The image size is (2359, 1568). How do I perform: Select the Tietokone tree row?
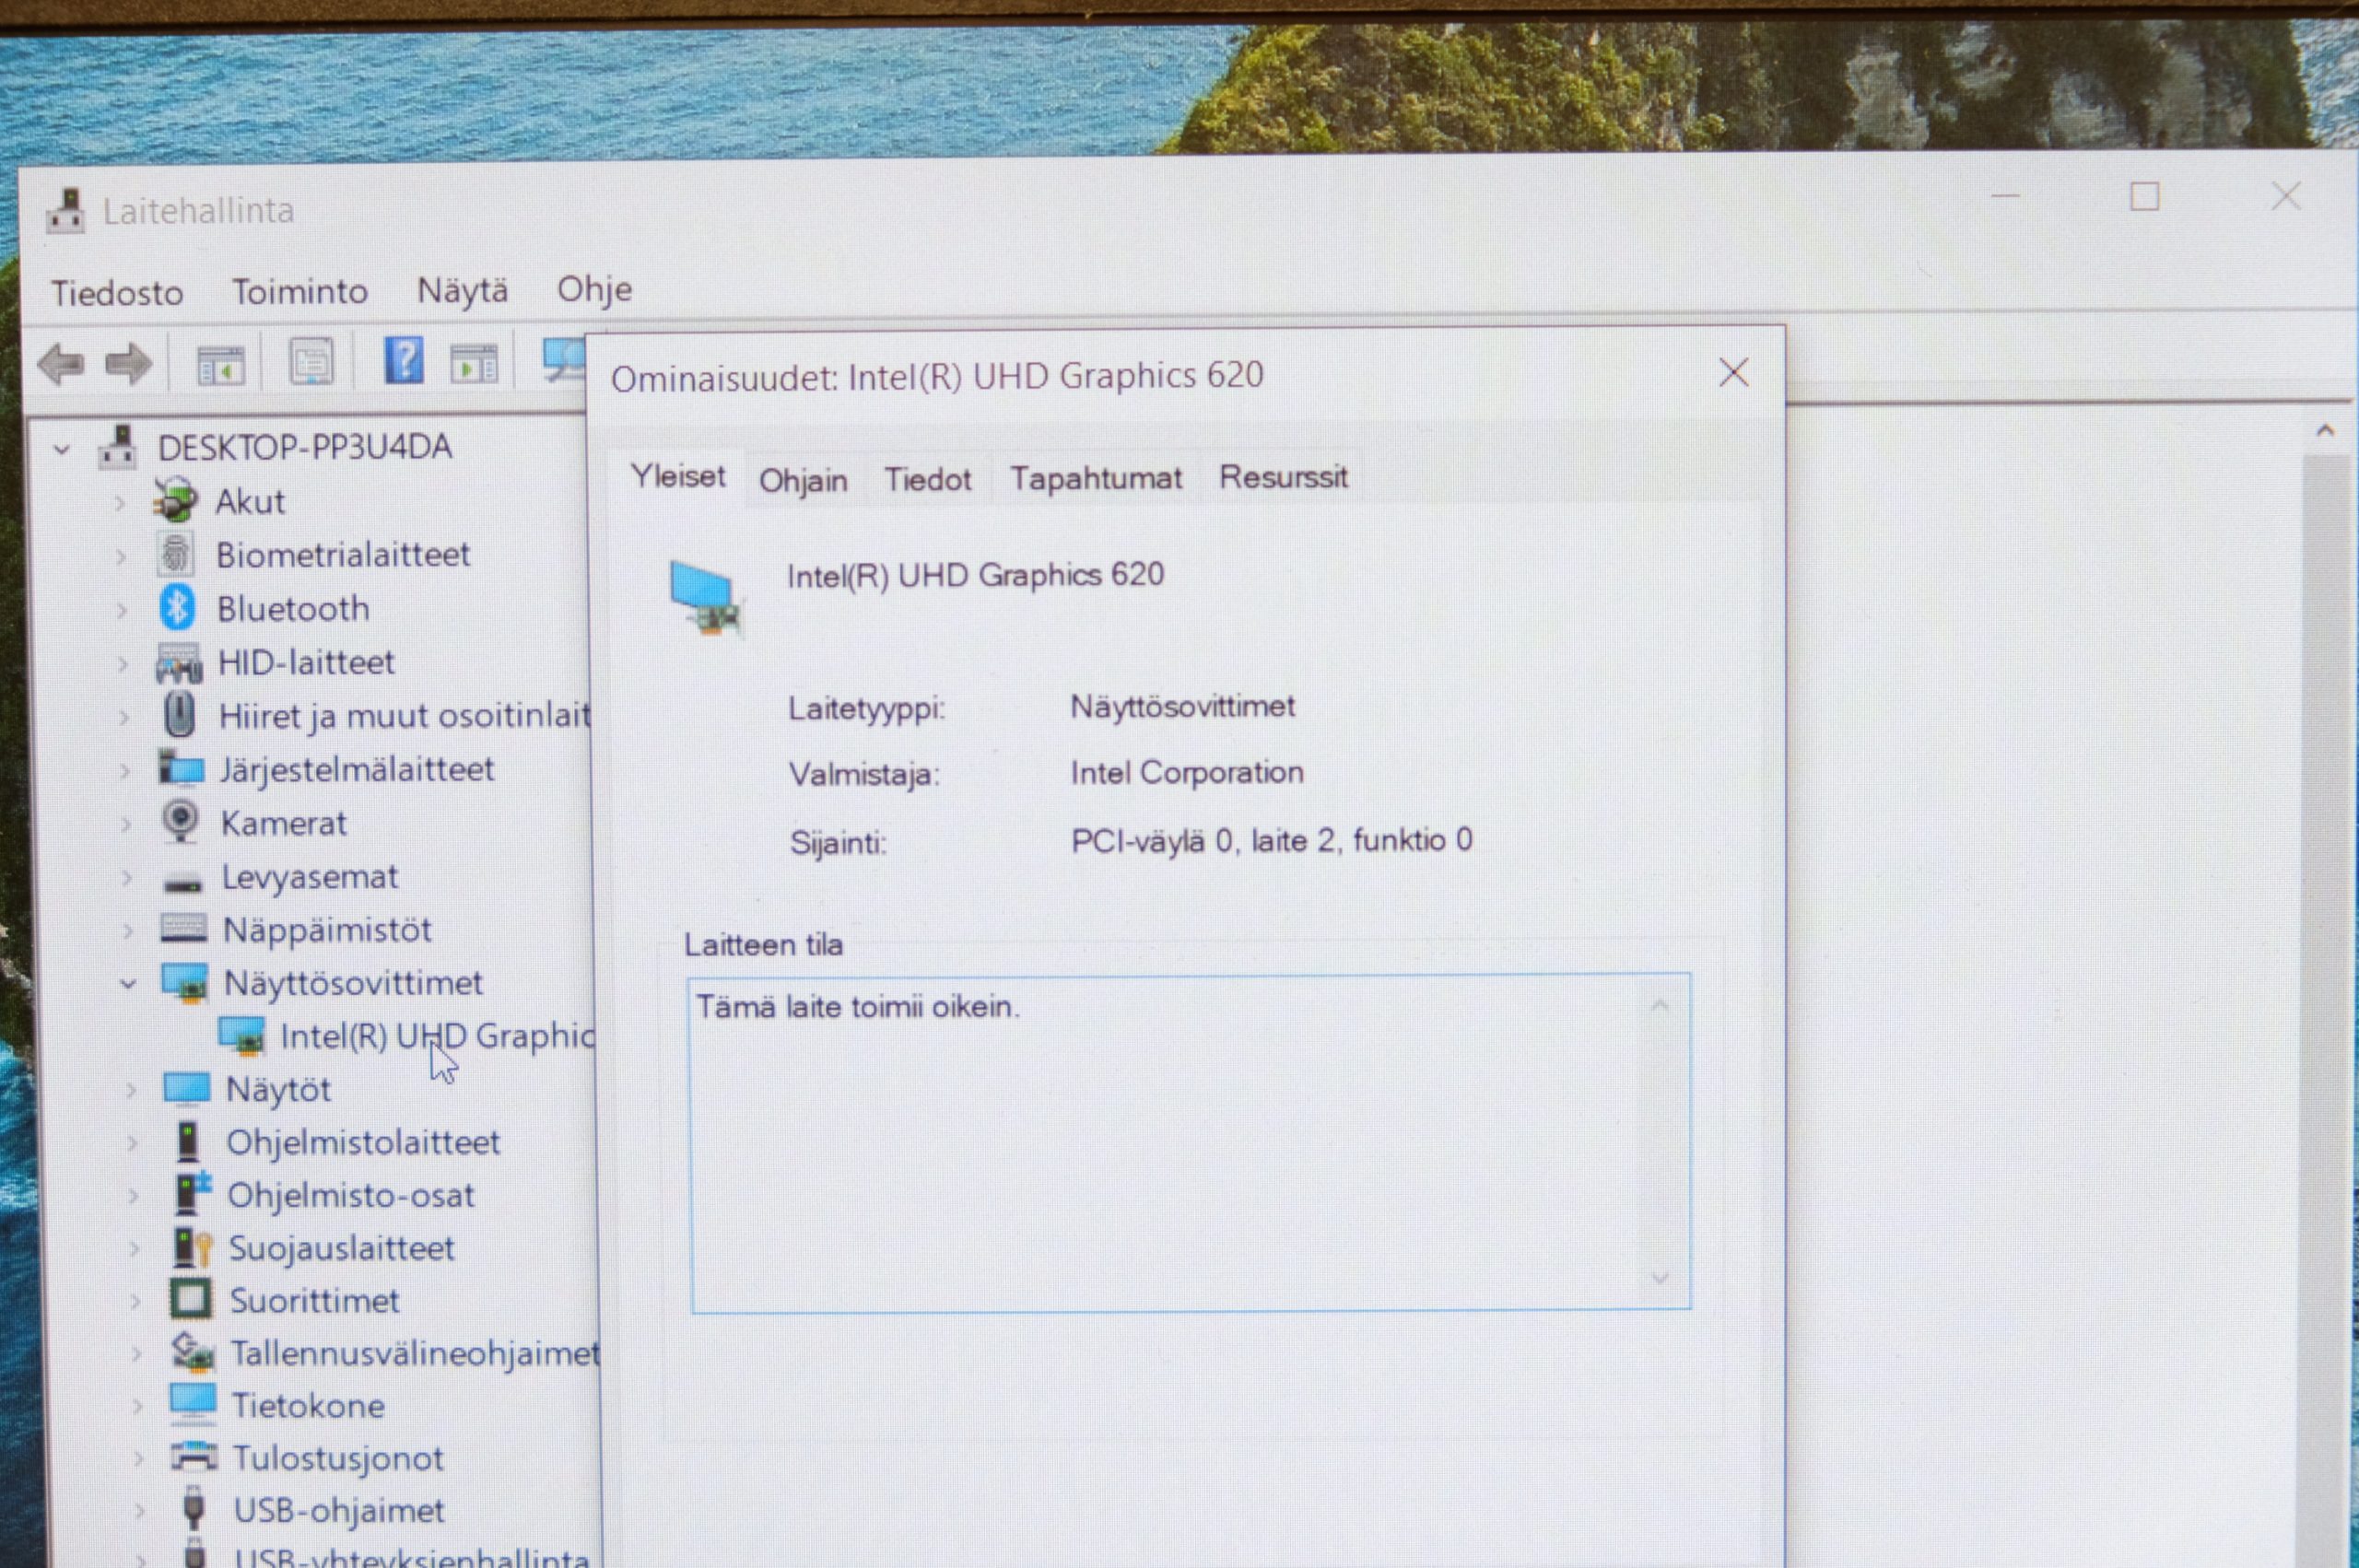pyautogui.click(x=308, y=1406)
